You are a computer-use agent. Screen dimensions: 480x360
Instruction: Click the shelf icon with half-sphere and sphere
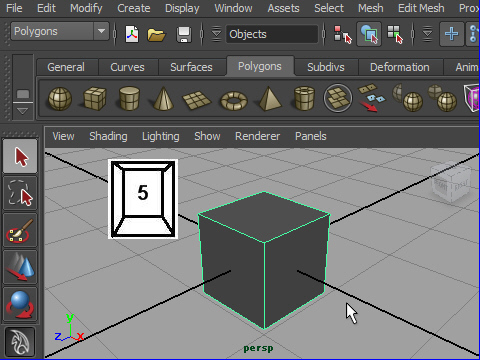tap(408, 98)
